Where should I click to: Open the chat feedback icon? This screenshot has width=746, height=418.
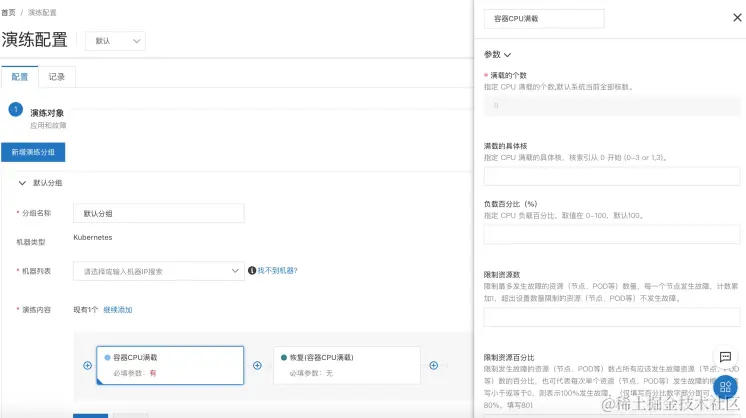coord(725,357)
